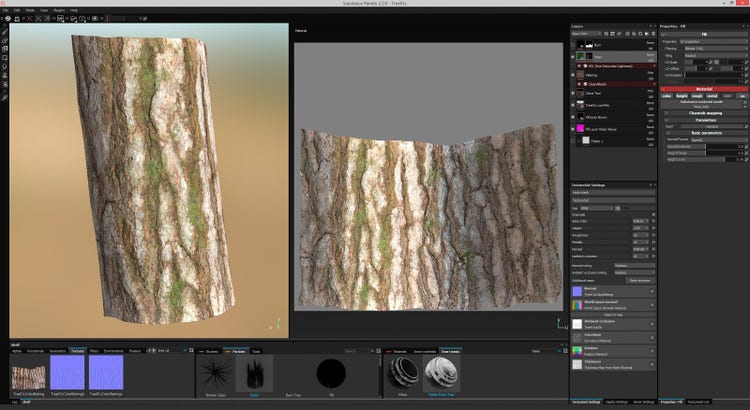This screenshot has width=750, height=410.
Task: Click the Bake textures button
Action: click(x=639, y=281)
